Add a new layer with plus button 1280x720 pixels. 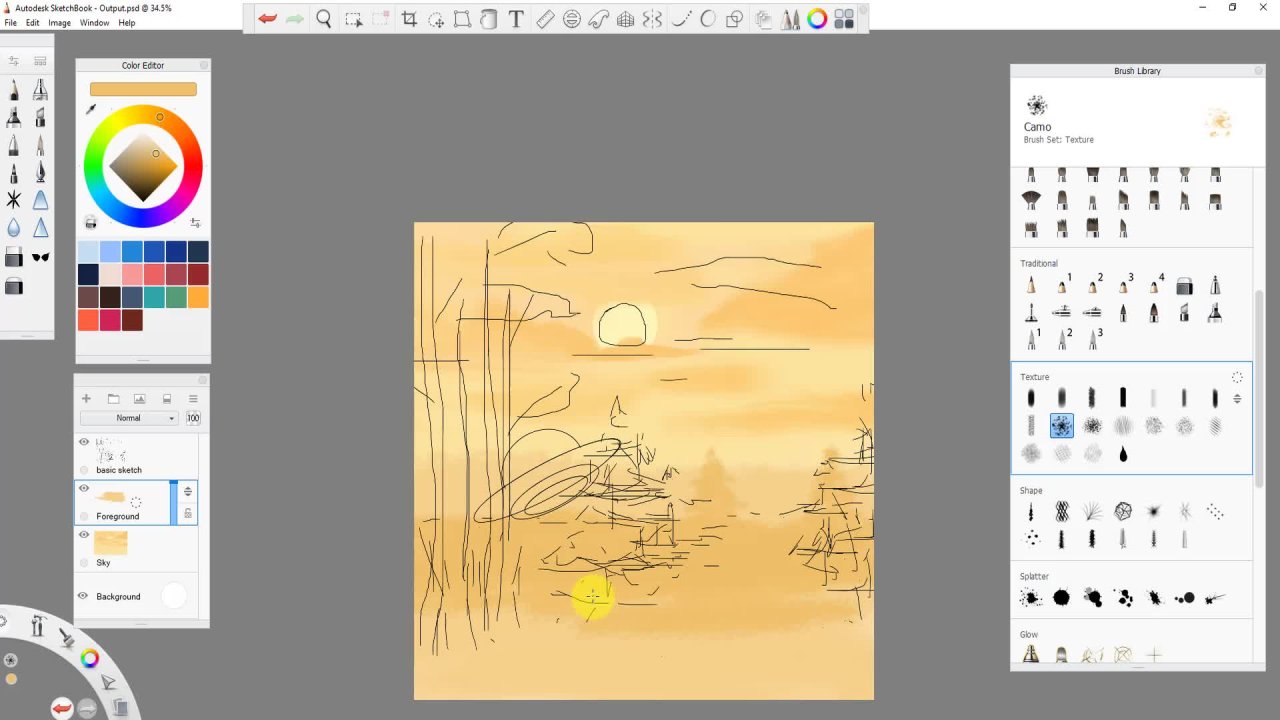[86, 399]
